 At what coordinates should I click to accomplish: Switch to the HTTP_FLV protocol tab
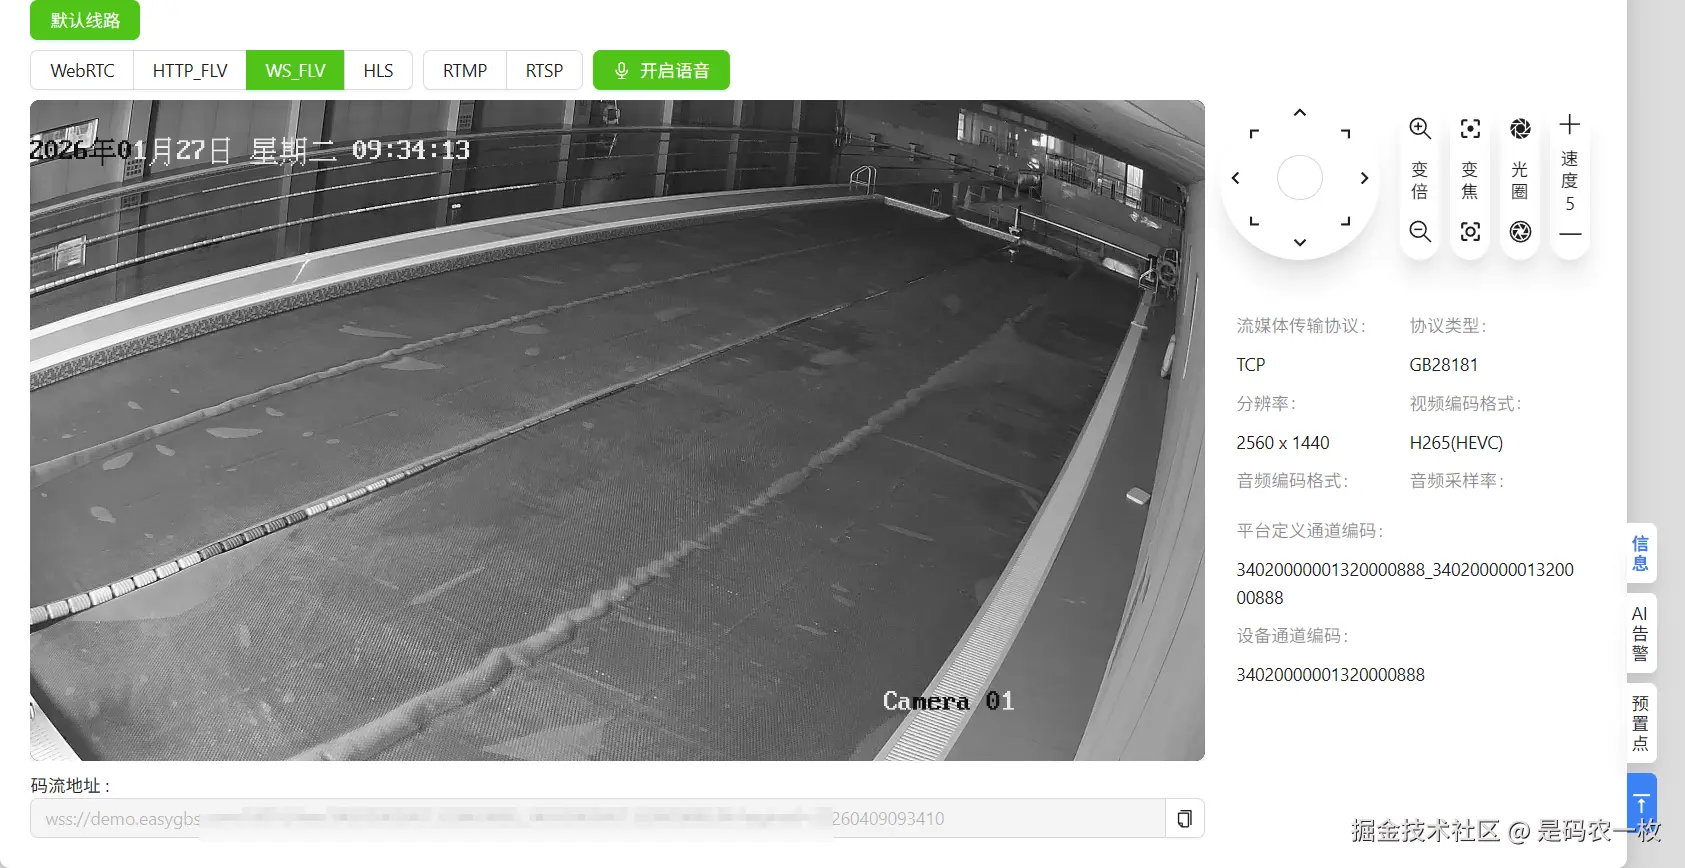pos(190,71)
